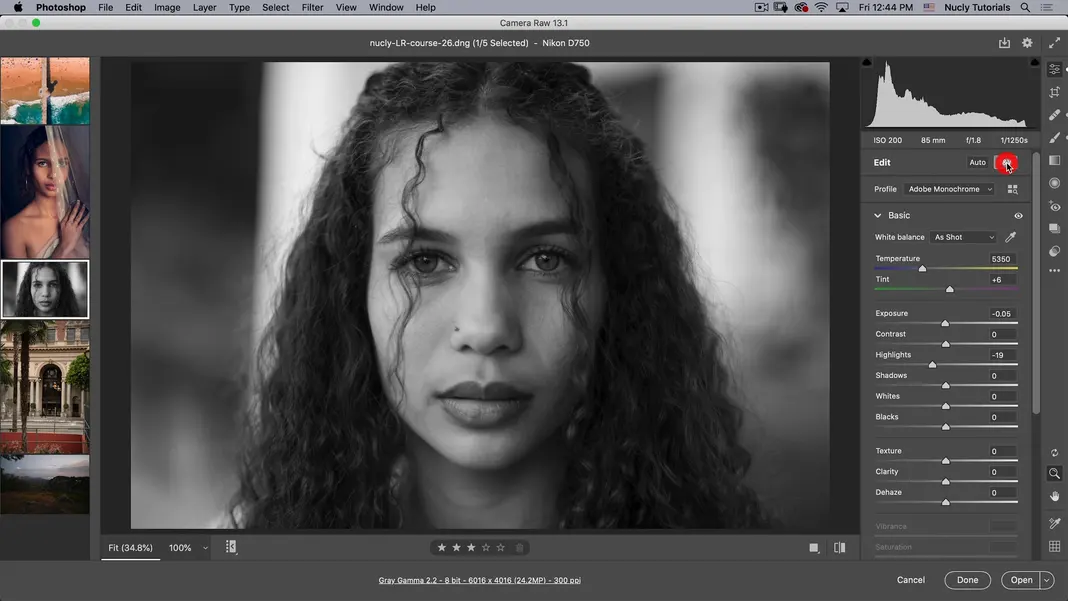Open the File menu
Image resolution: width=1068 pixels, height=601 pixels.
(x=106, y=7)
